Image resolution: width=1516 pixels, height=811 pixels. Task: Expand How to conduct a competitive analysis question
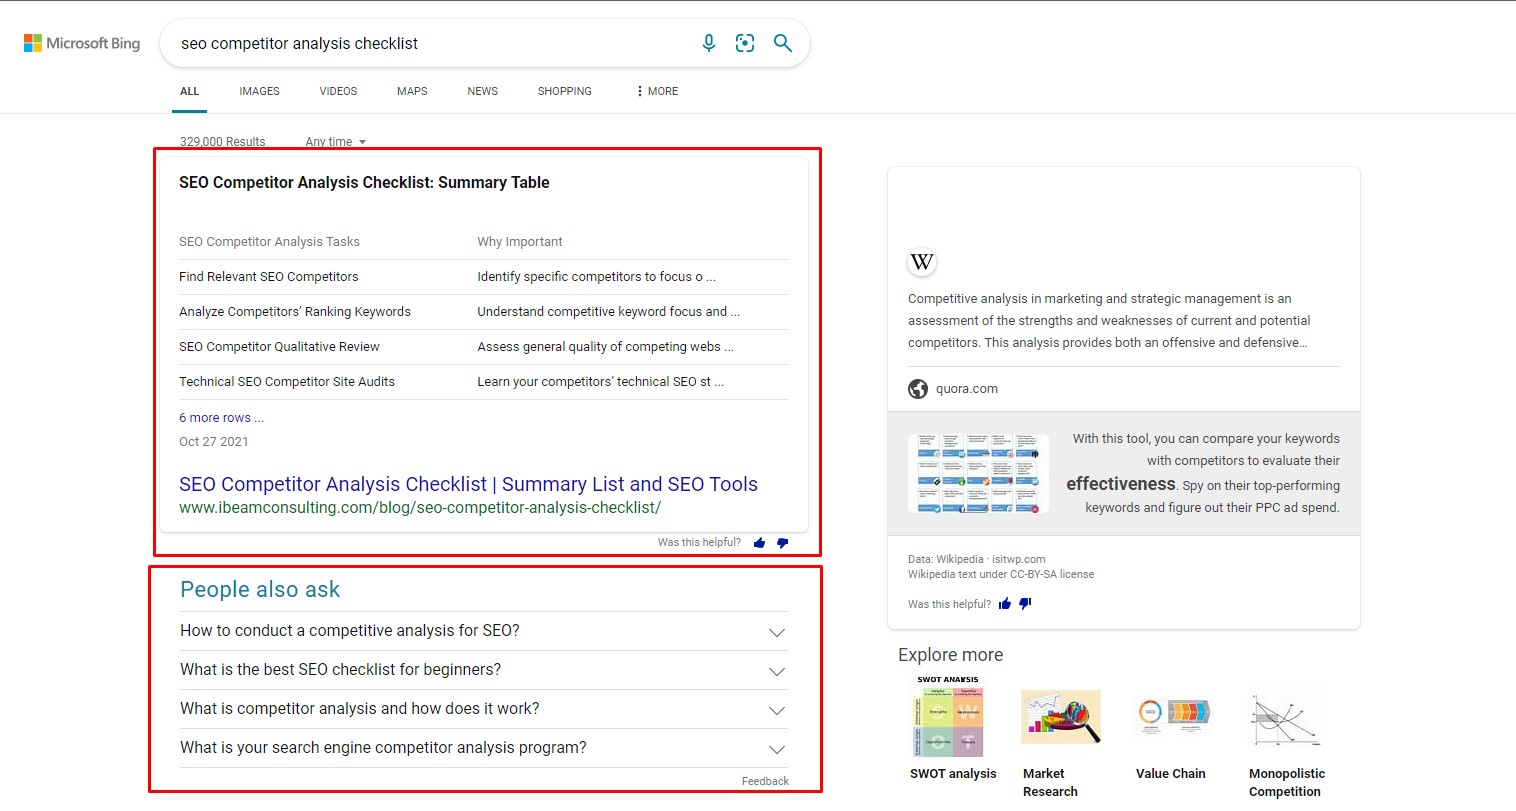pos(484,631)
